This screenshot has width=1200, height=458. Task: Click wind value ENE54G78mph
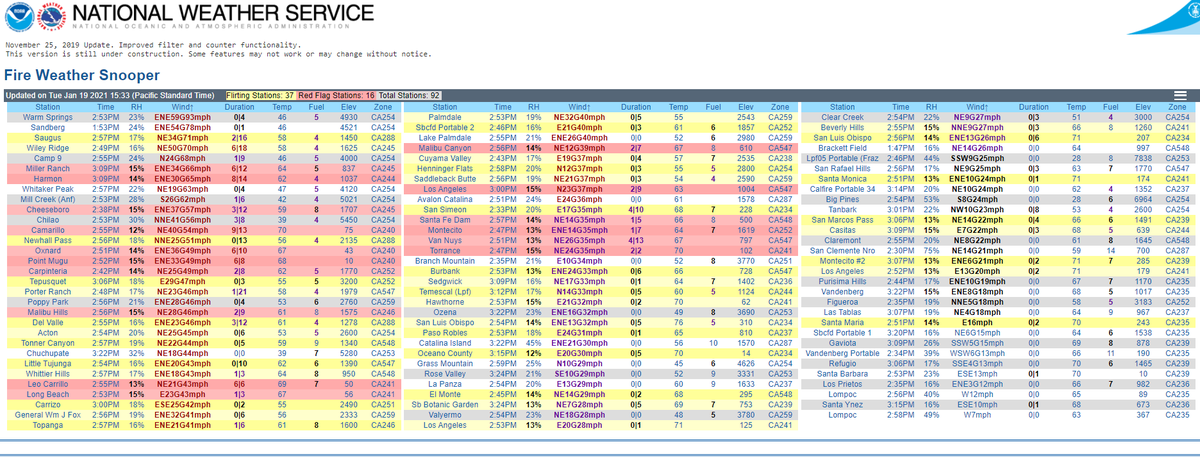pos(181,127)
